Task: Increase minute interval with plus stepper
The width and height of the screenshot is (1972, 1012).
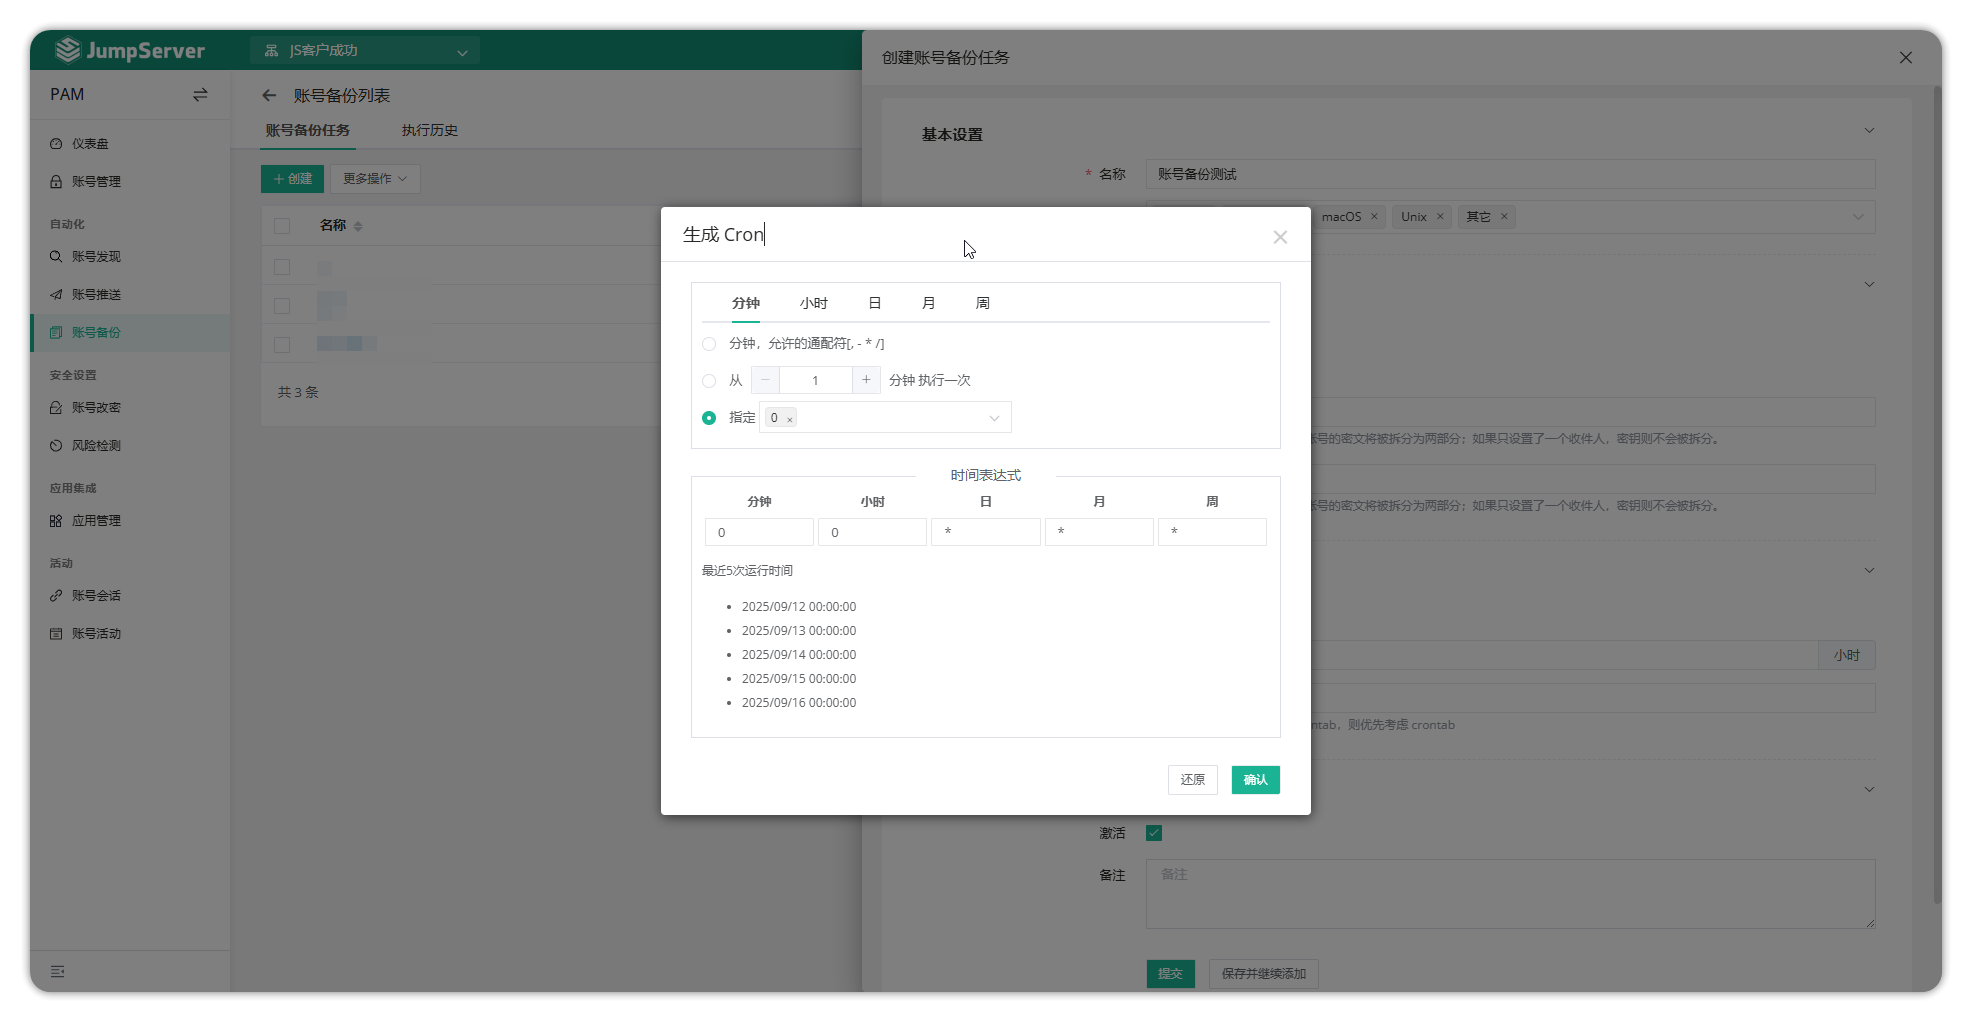Action: click(x=866, y=380)
